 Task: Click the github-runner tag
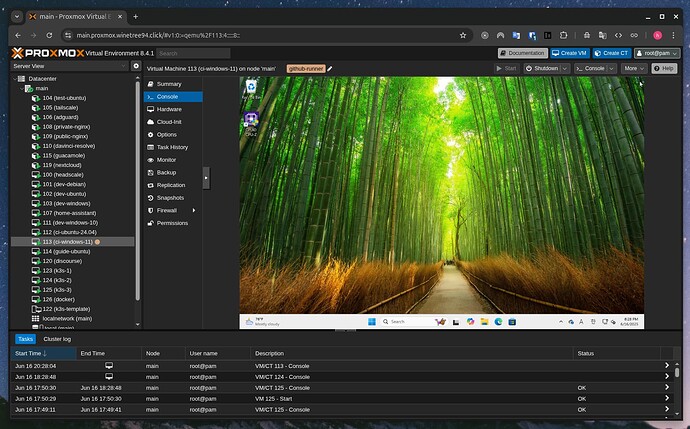click(306, 69)
